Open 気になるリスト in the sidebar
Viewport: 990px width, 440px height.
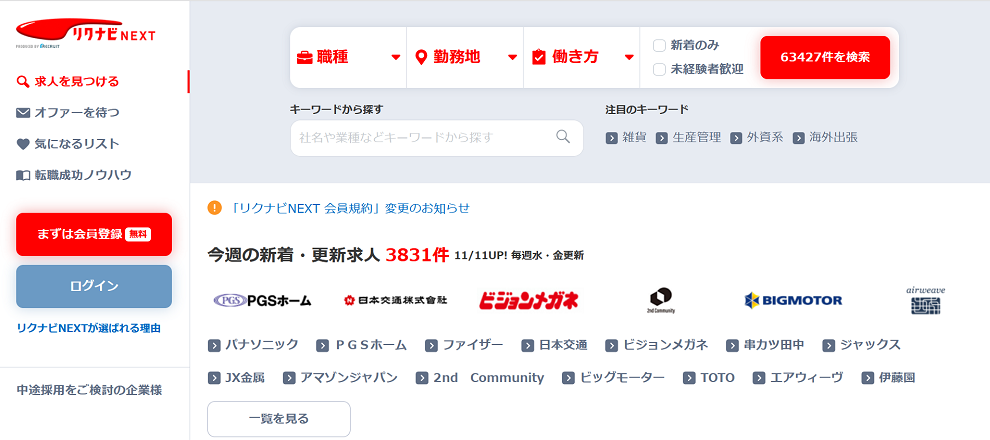click(68, 144)
